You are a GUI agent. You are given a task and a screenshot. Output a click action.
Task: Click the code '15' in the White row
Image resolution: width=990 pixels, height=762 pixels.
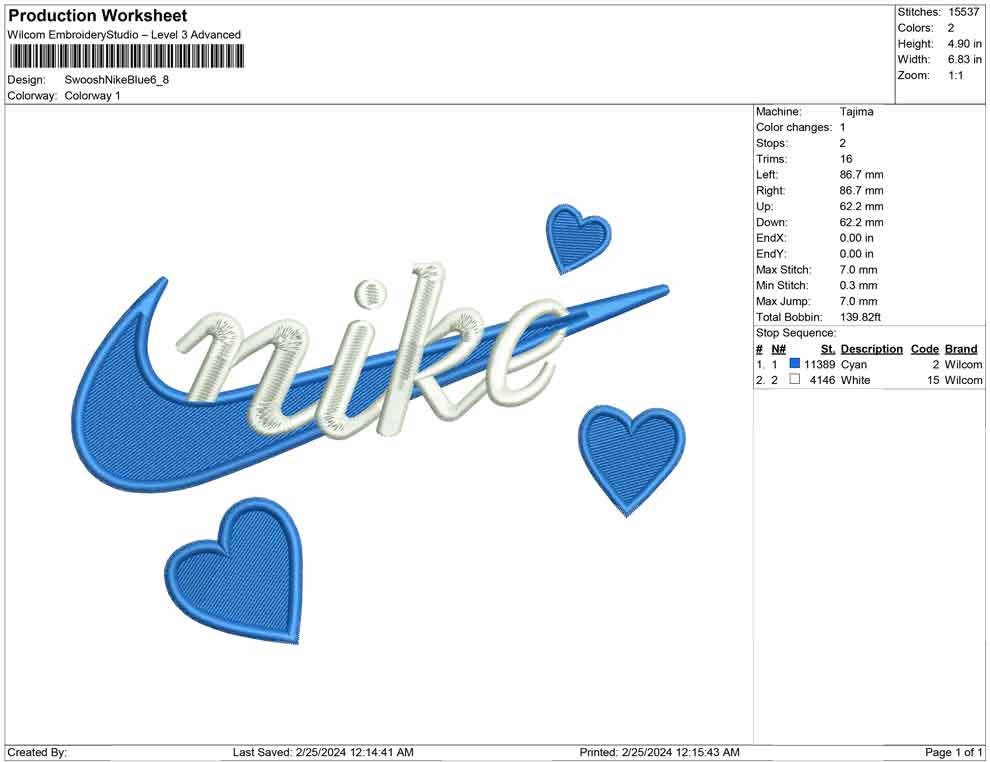pos(933,380)
